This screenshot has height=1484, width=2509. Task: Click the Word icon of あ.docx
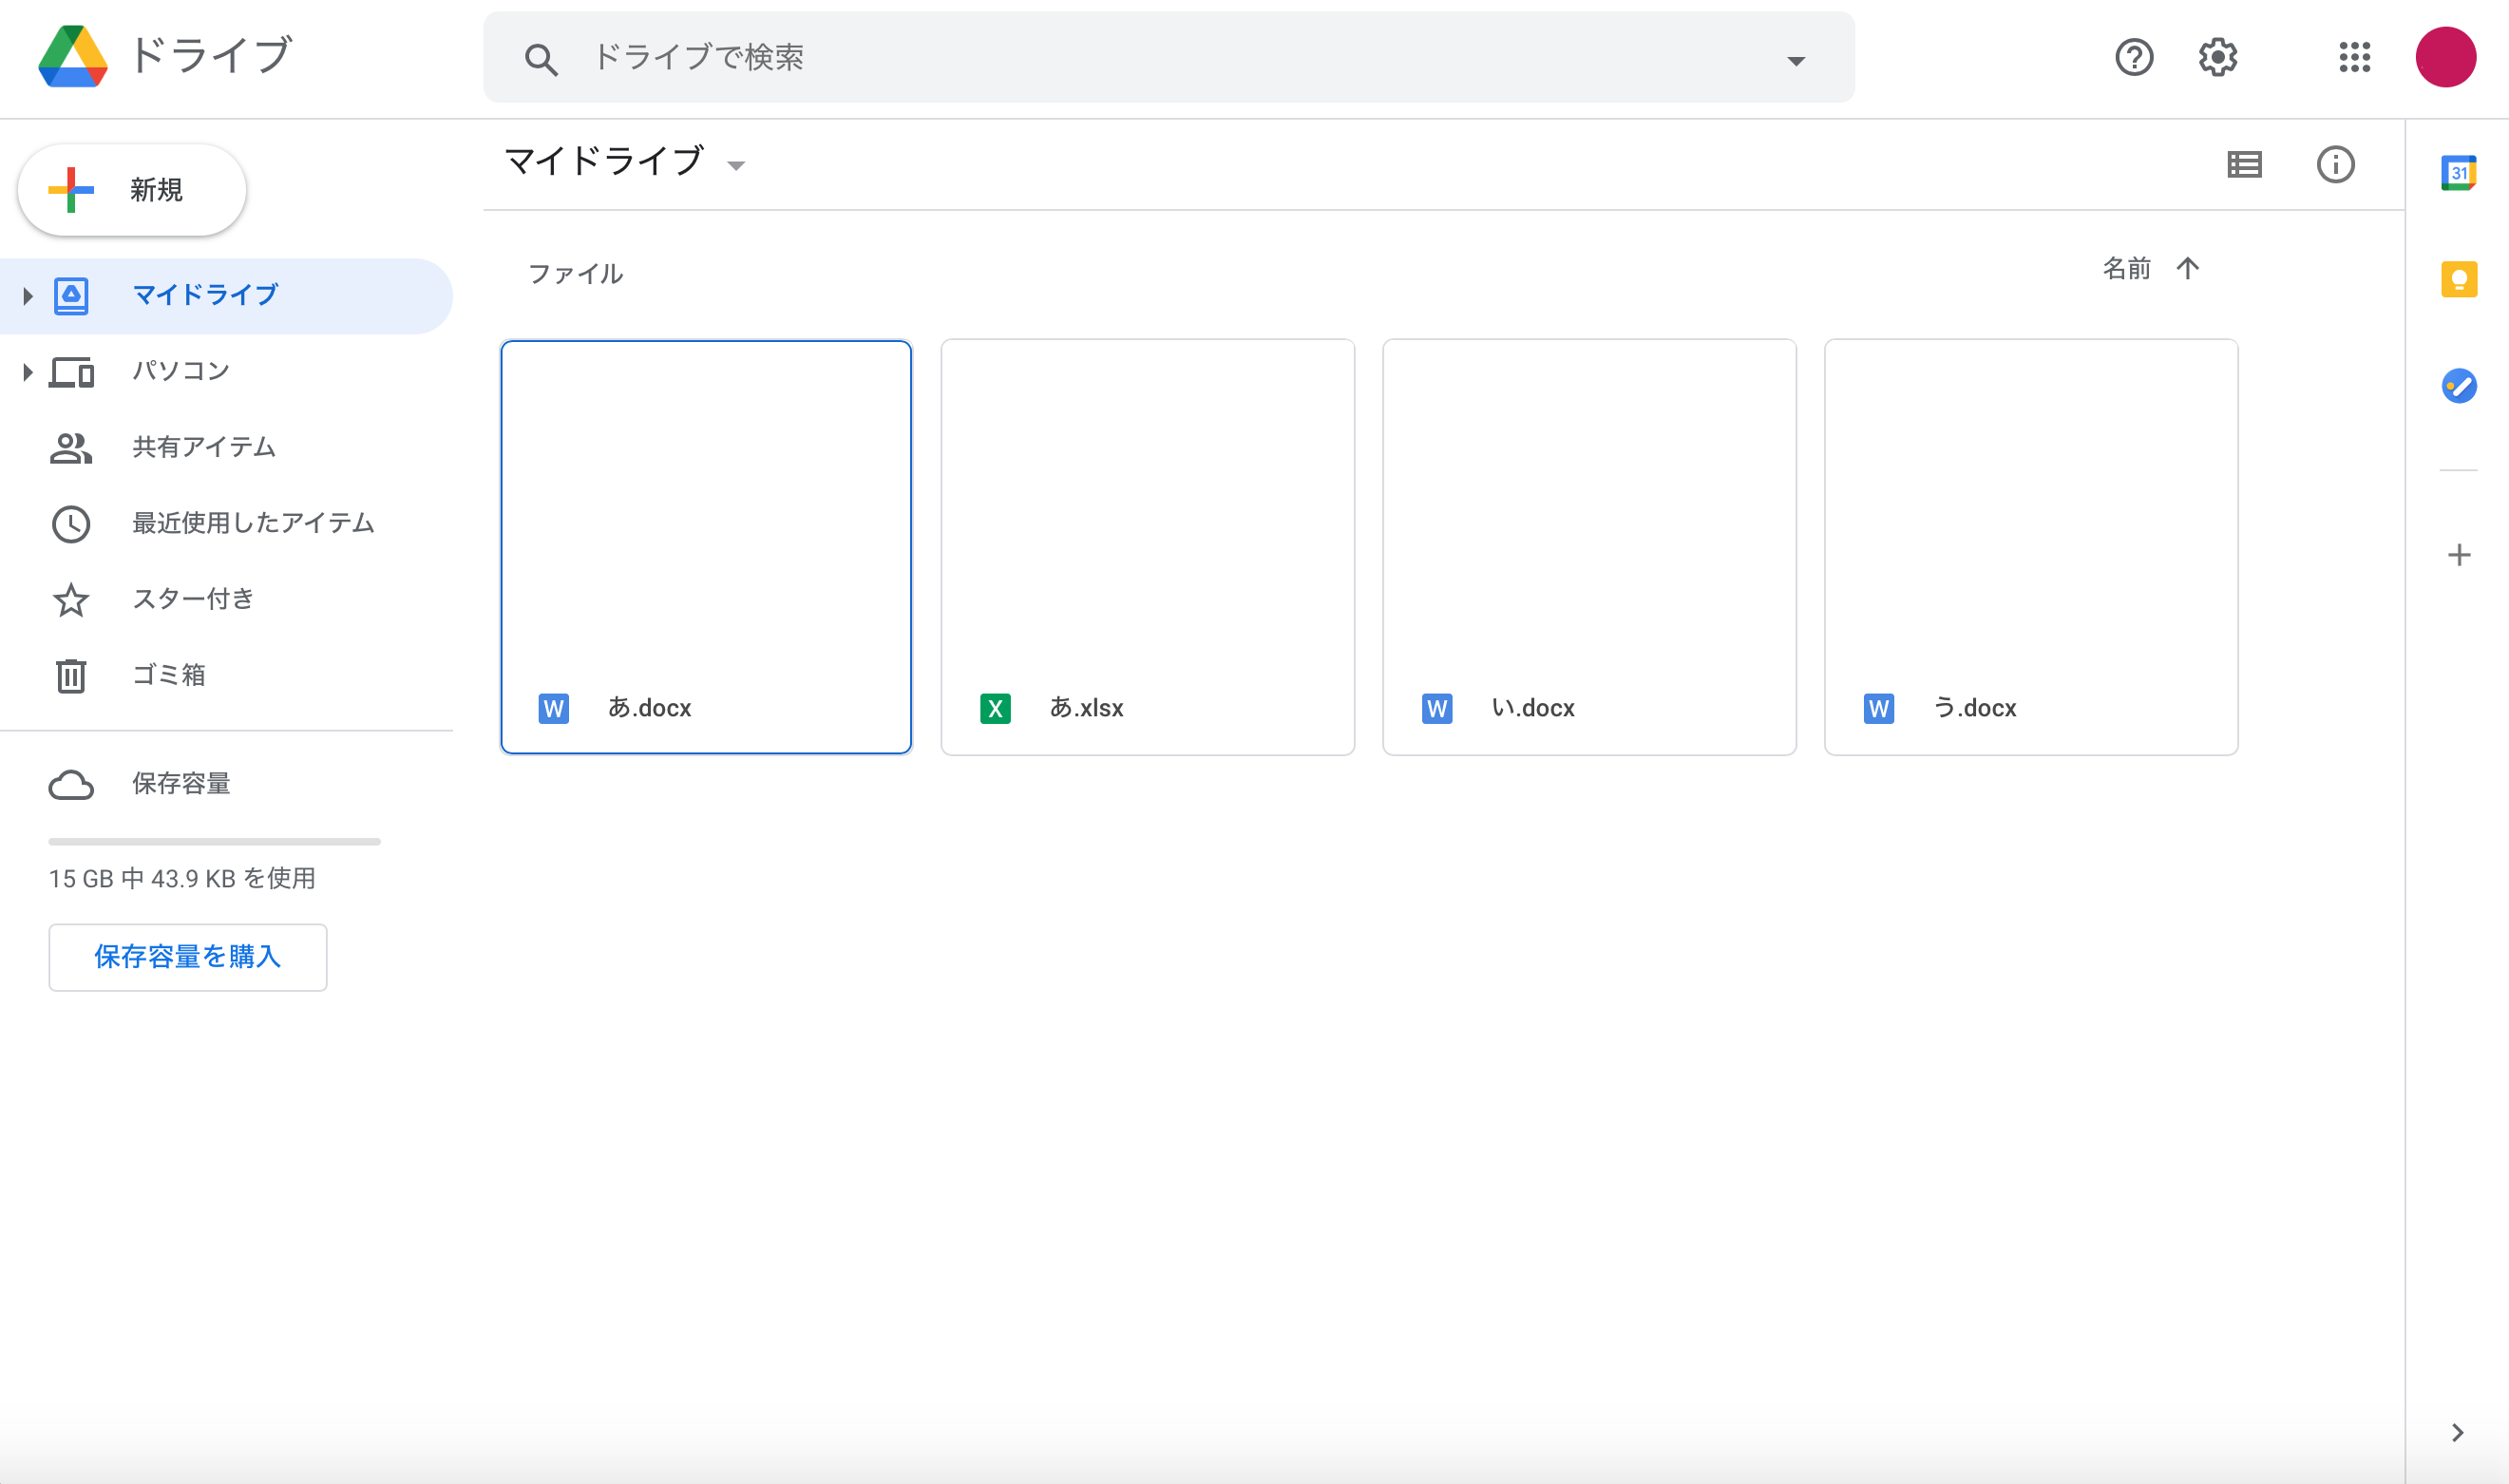click(x=554, y=709)
